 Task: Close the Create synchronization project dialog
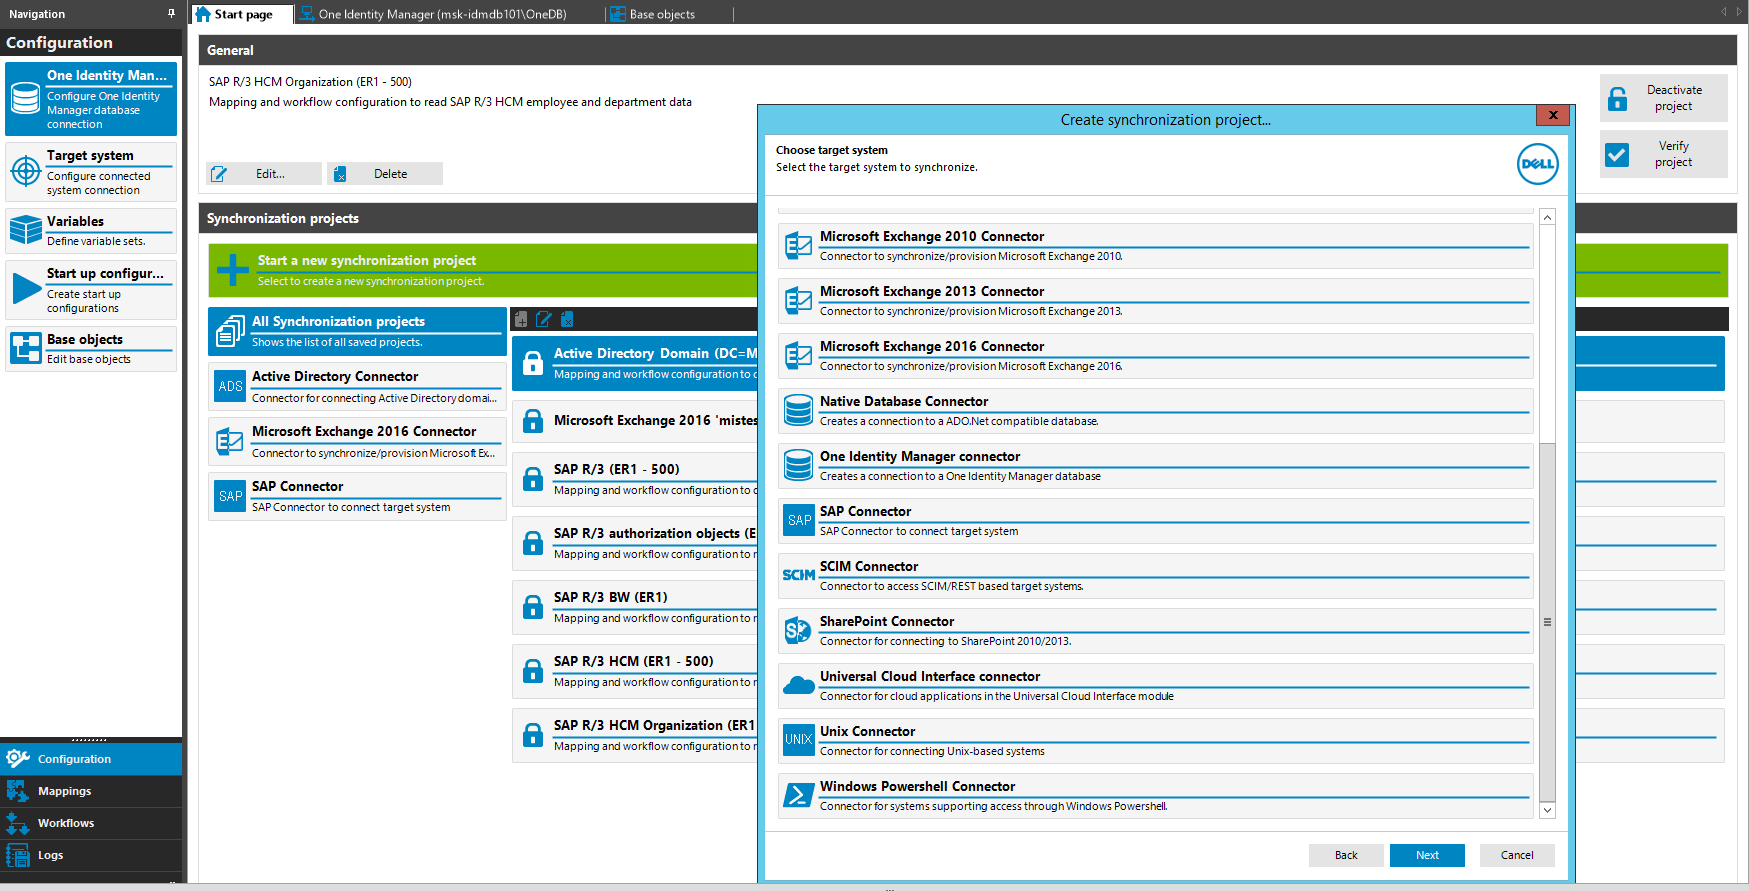click(1553, 115)
